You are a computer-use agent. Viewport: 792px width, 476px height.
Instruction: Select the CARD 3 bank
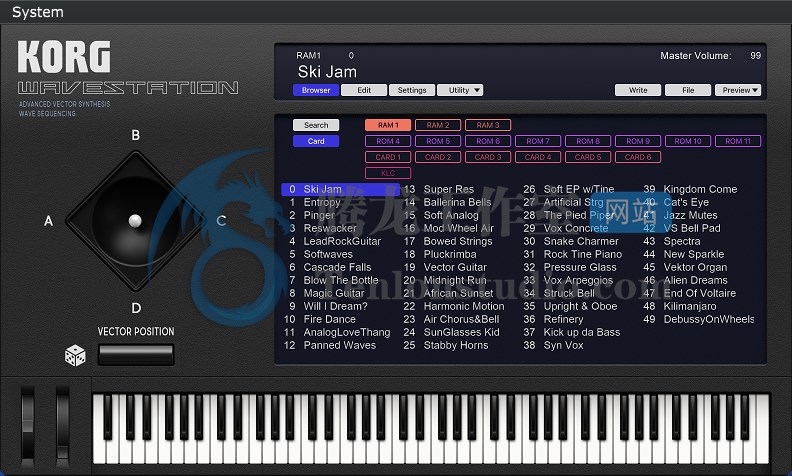(x=488, y=157)
